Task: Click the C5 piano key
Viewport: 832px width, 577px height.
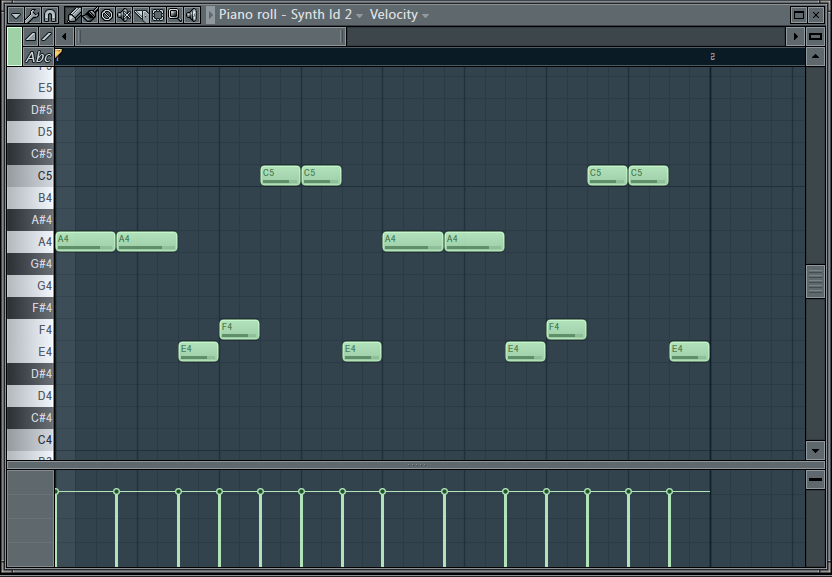Action: coord(30,176)
